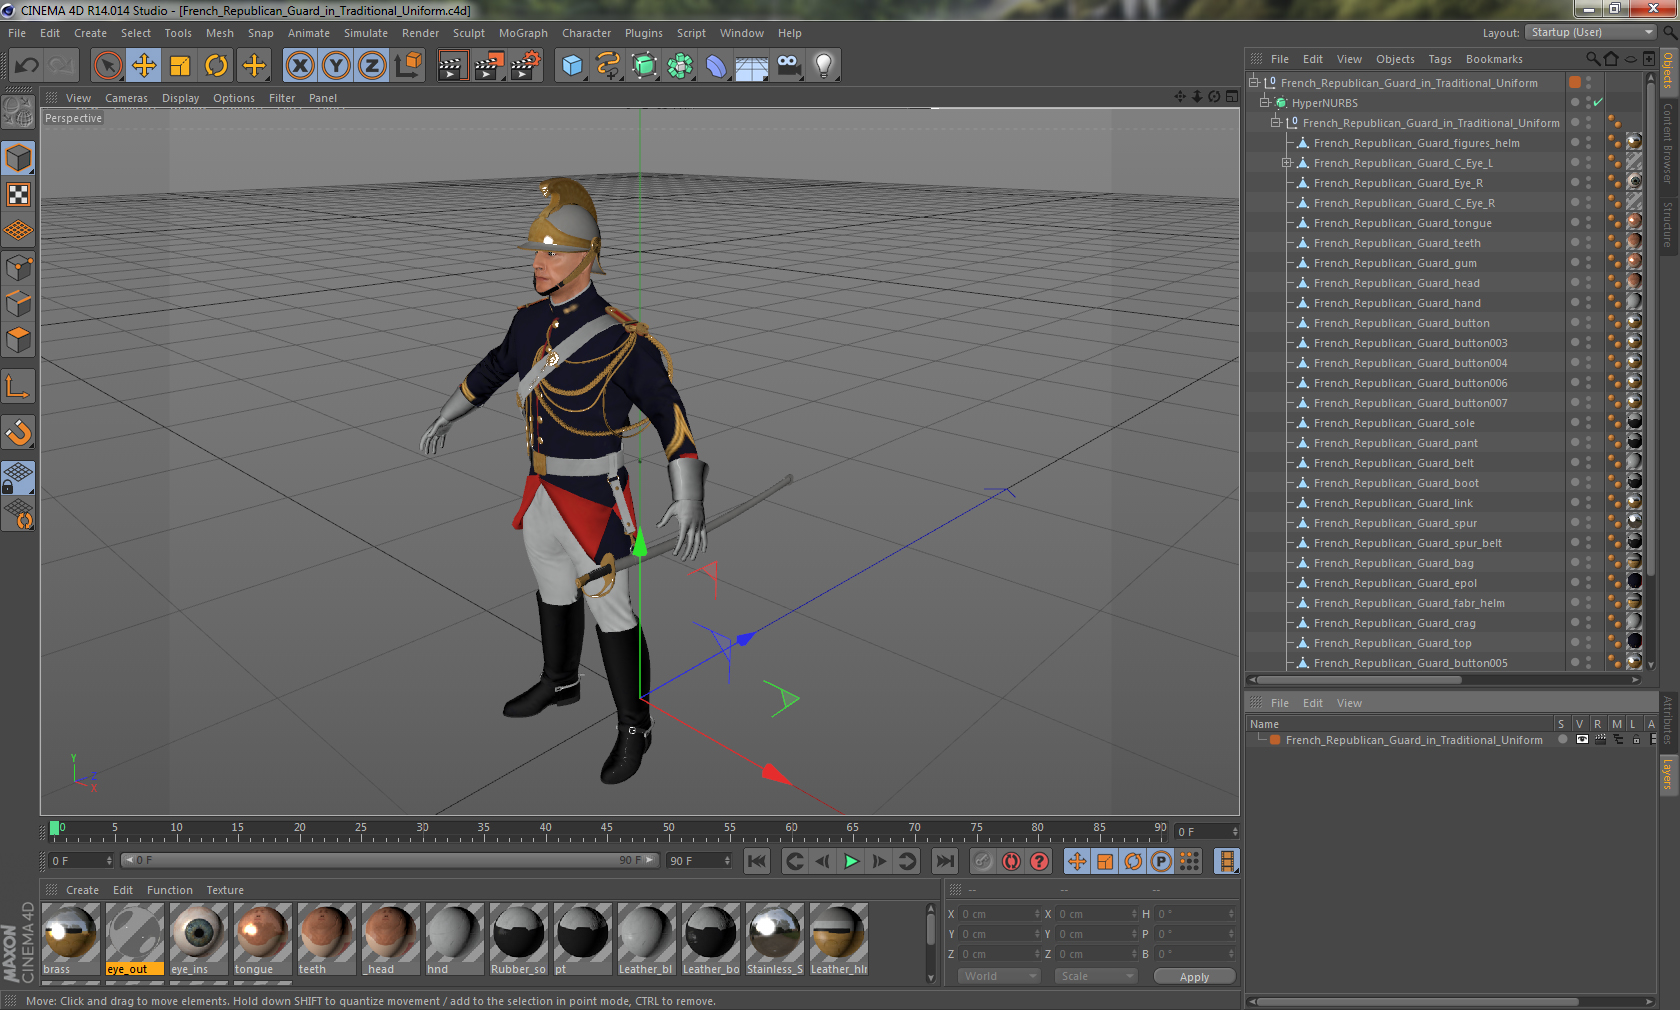
Task: Click the Apply button
Action: coord(1194,977)
